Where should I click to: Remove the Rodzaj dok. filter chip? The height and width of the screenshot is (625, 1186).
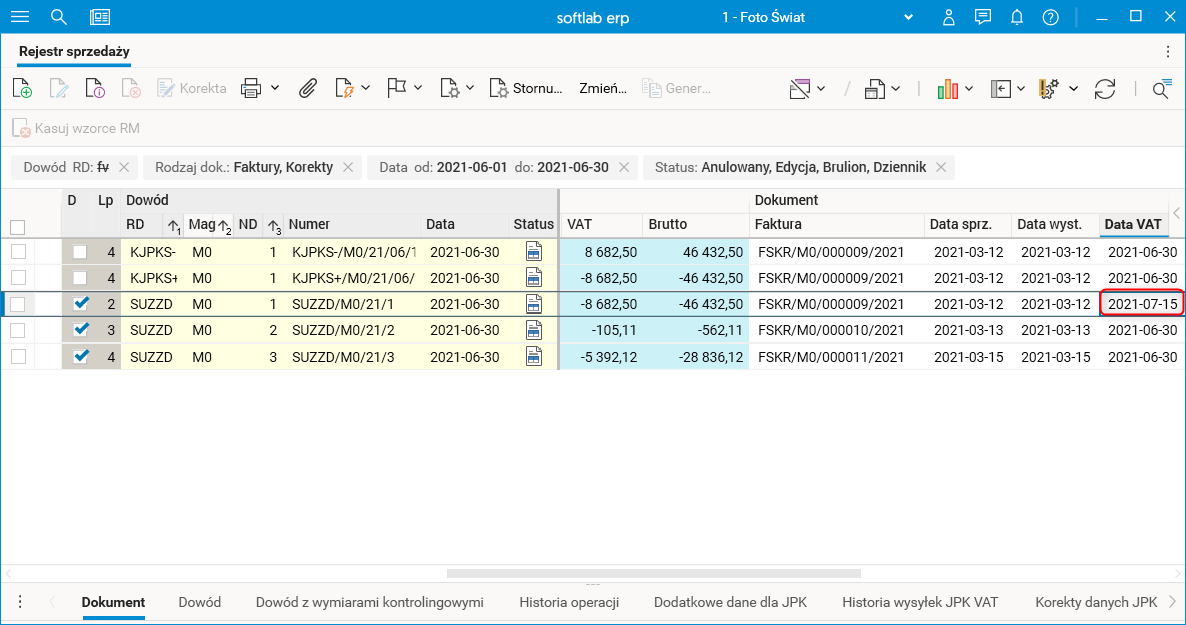(x=347, y=167)
